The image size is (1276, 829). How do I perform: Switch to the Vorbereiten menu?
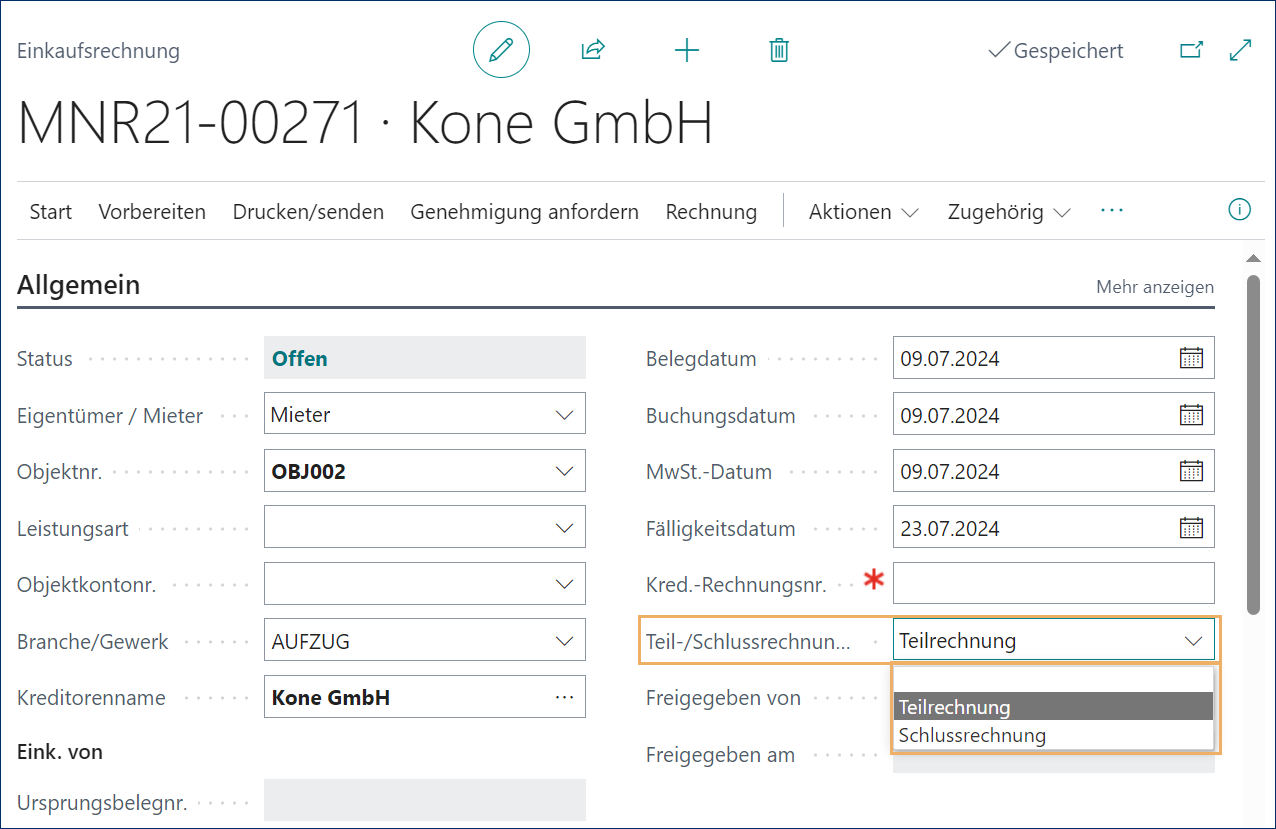(x=151, y=211)
